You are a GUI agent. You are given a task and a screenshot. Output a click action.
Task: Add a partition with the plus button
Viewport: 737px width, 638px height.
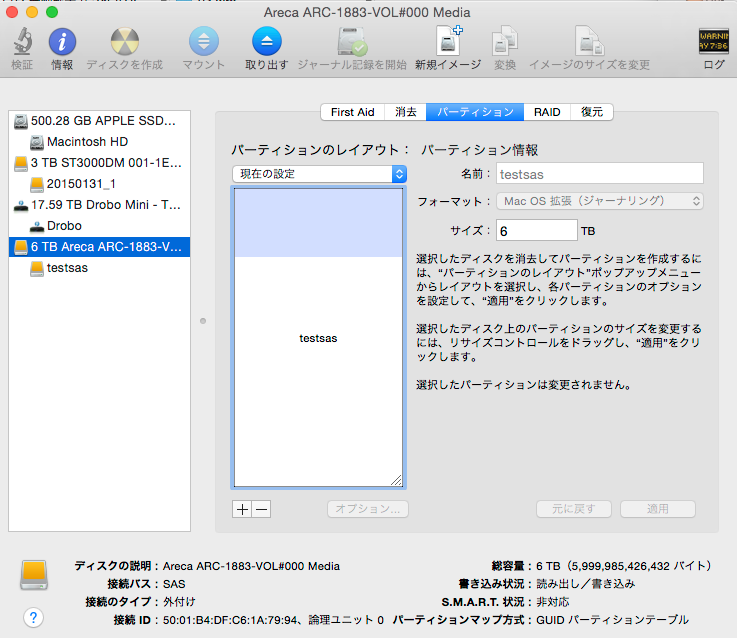(x=242, y=509)
